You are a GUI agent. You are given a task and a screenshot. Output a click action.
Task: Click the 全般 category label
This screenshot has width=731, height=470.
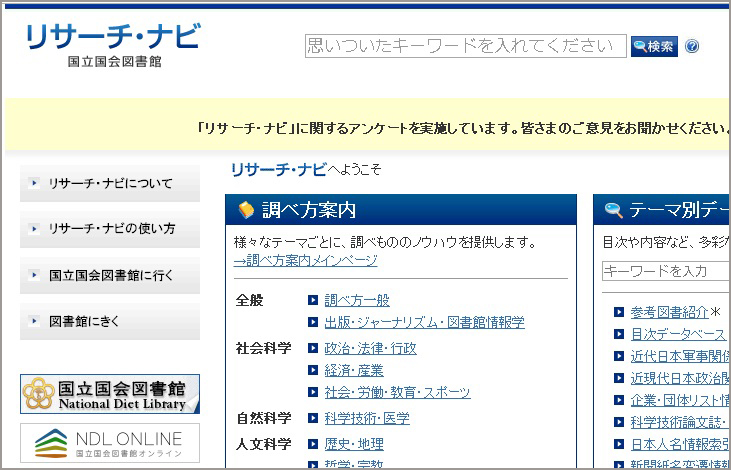pyautogui.click(x=249, y=300)
